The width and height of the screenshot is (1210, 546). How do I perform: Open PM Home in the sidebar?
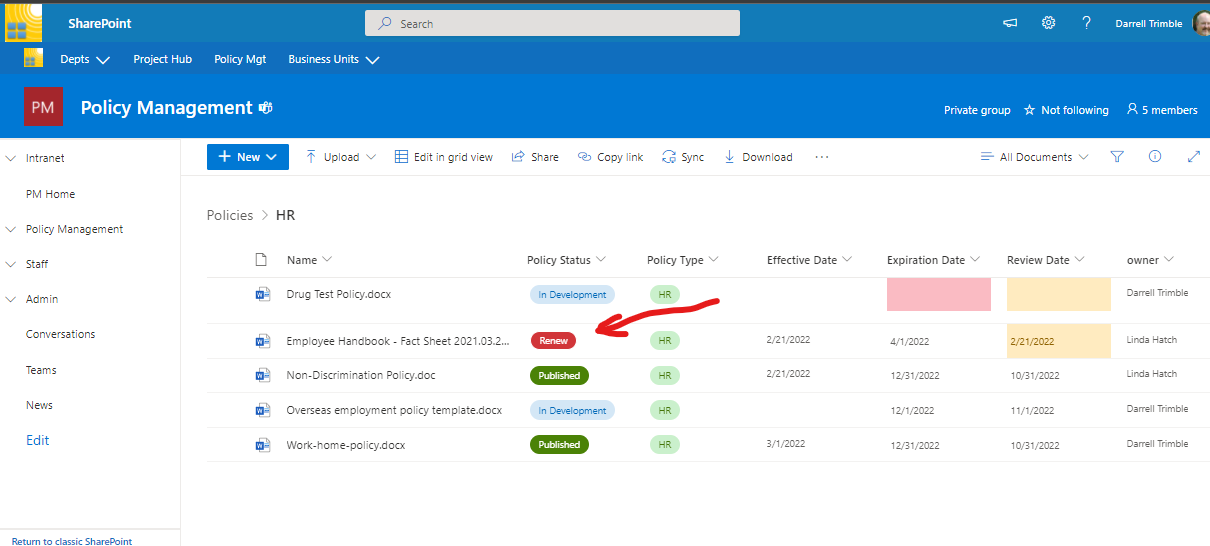pos(50,194)
